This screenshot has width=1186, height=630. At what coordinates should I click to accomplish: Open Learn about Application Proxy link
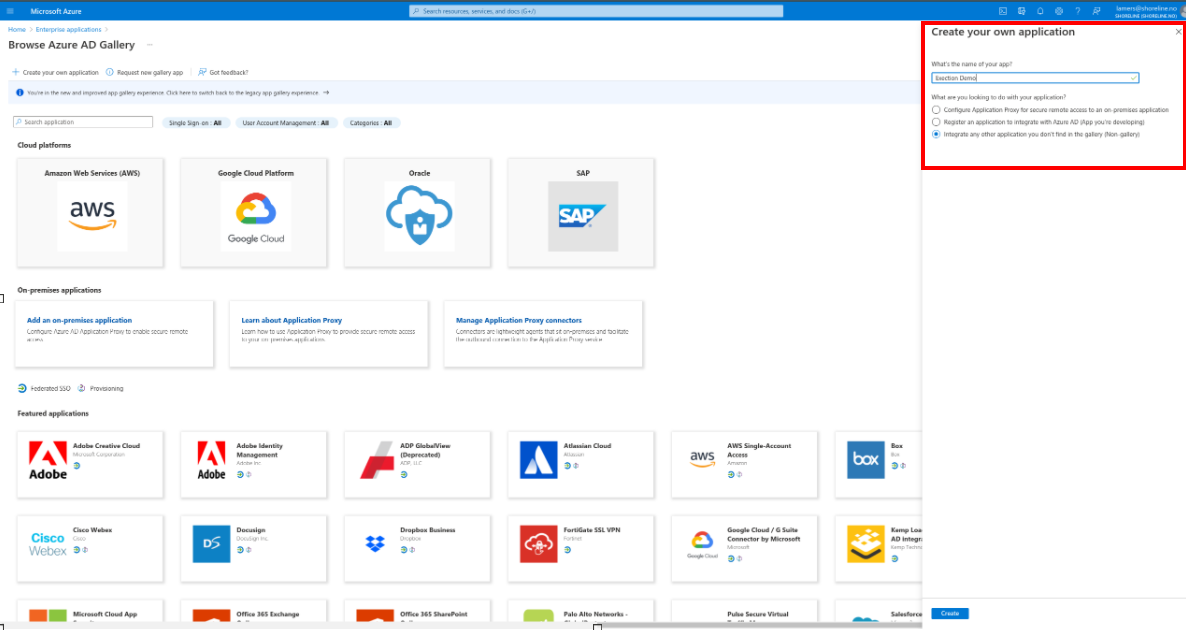(291, 321)
